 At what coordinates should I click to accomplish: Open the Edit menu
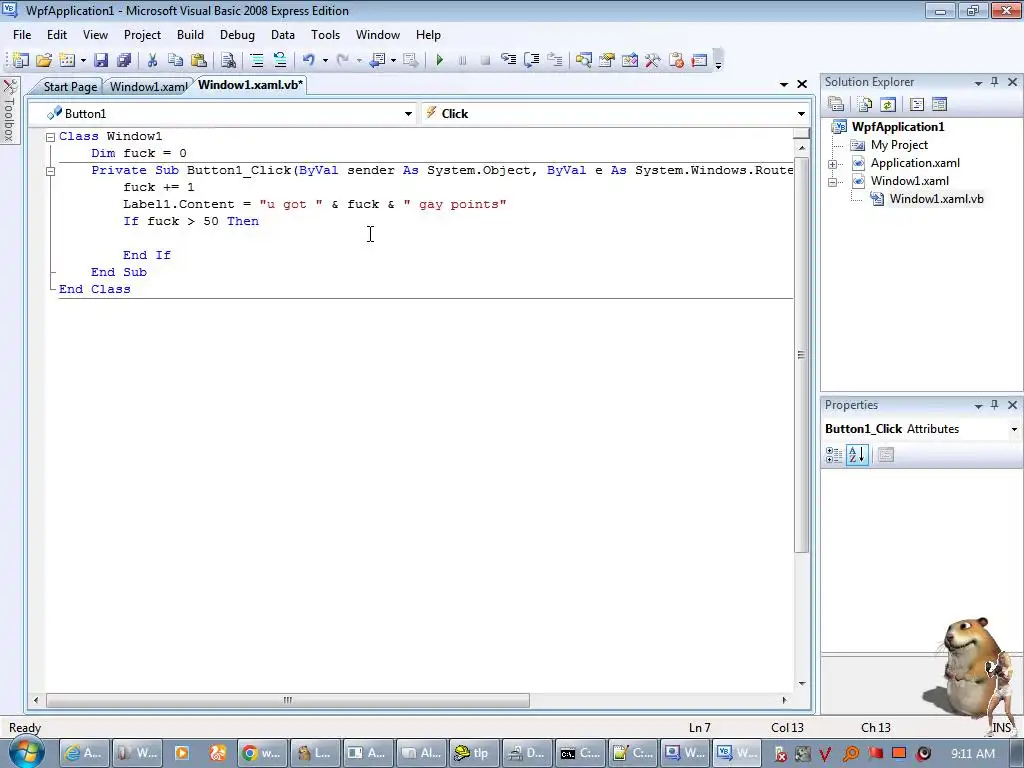(x=57, y=35)
